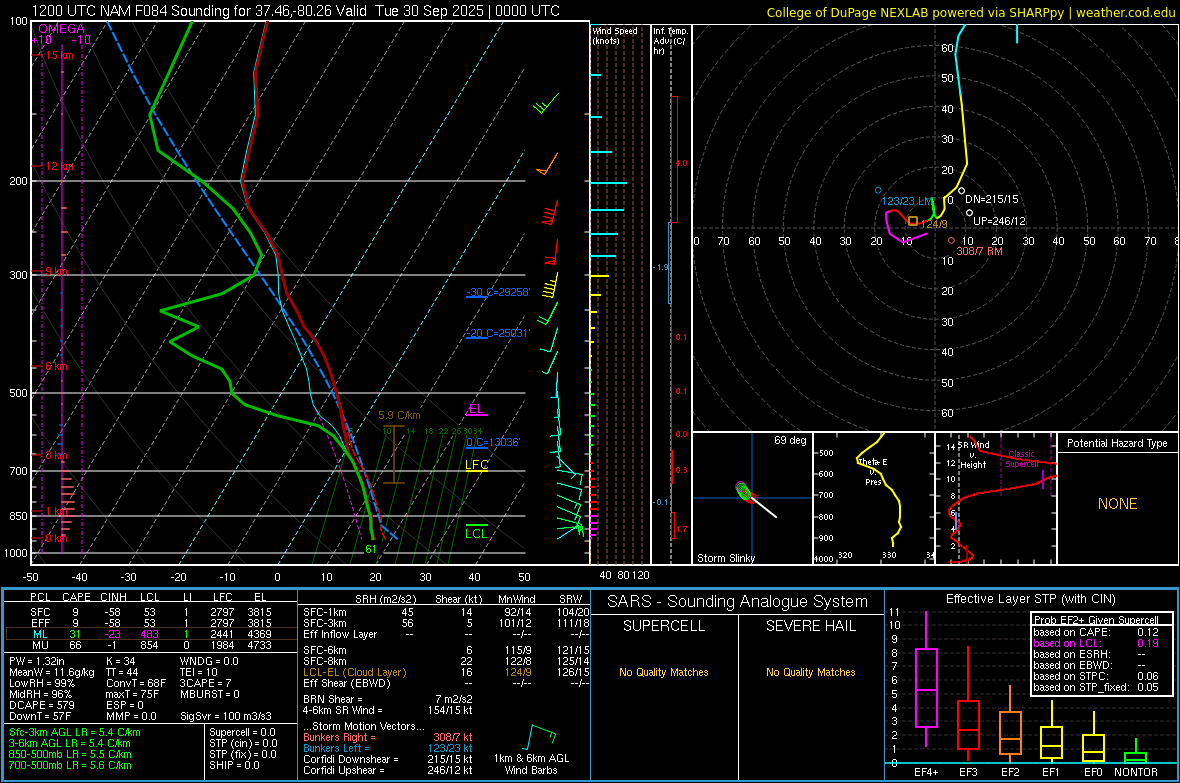Image resolution: width=1180 pixels, height=783 pixels.
Task: Click the UP=246/12 label on hodograph
Action: (999, 221)
